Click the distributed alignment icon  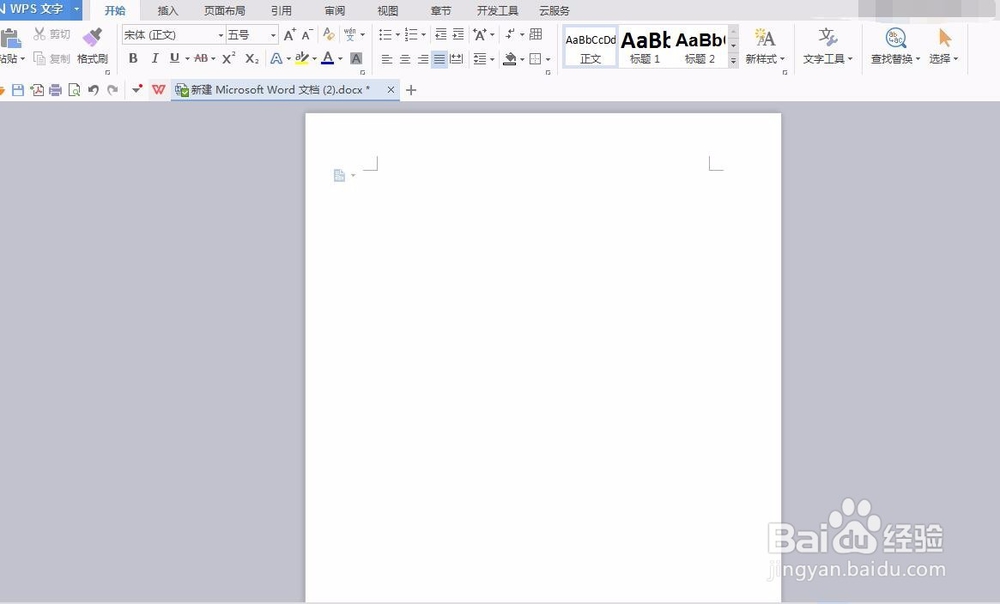click(457, 59)
